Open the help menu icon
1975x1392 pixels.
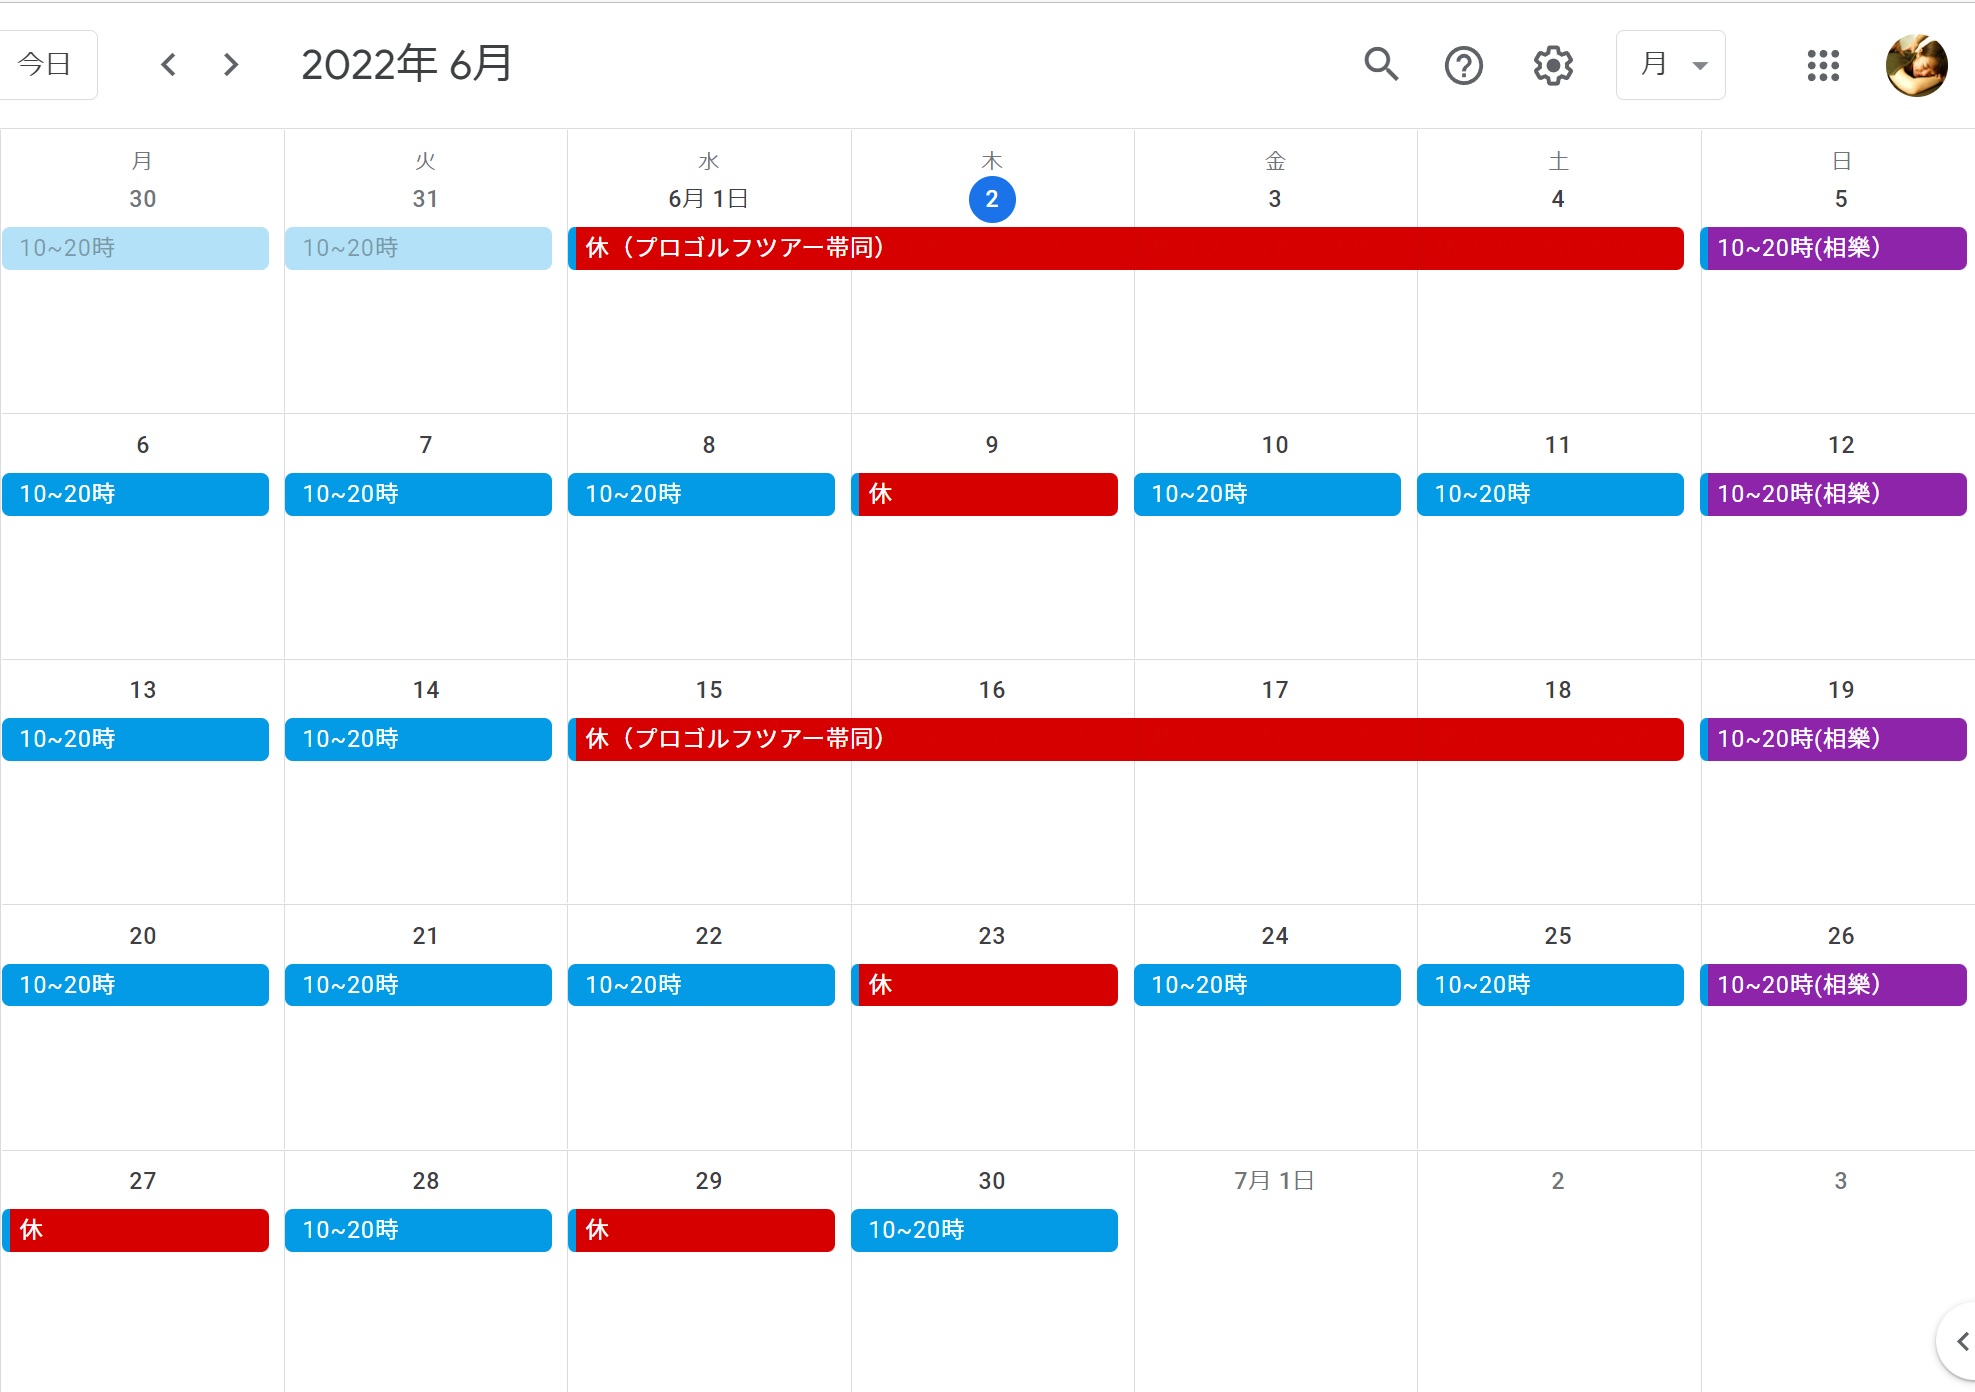pos(1463,66)
